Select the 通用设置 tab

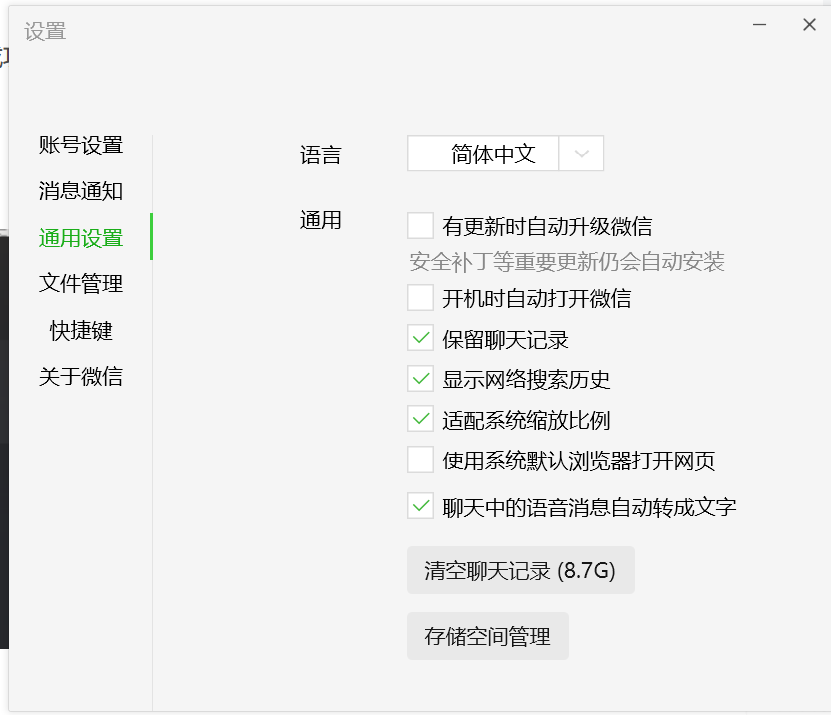(81, 238)
